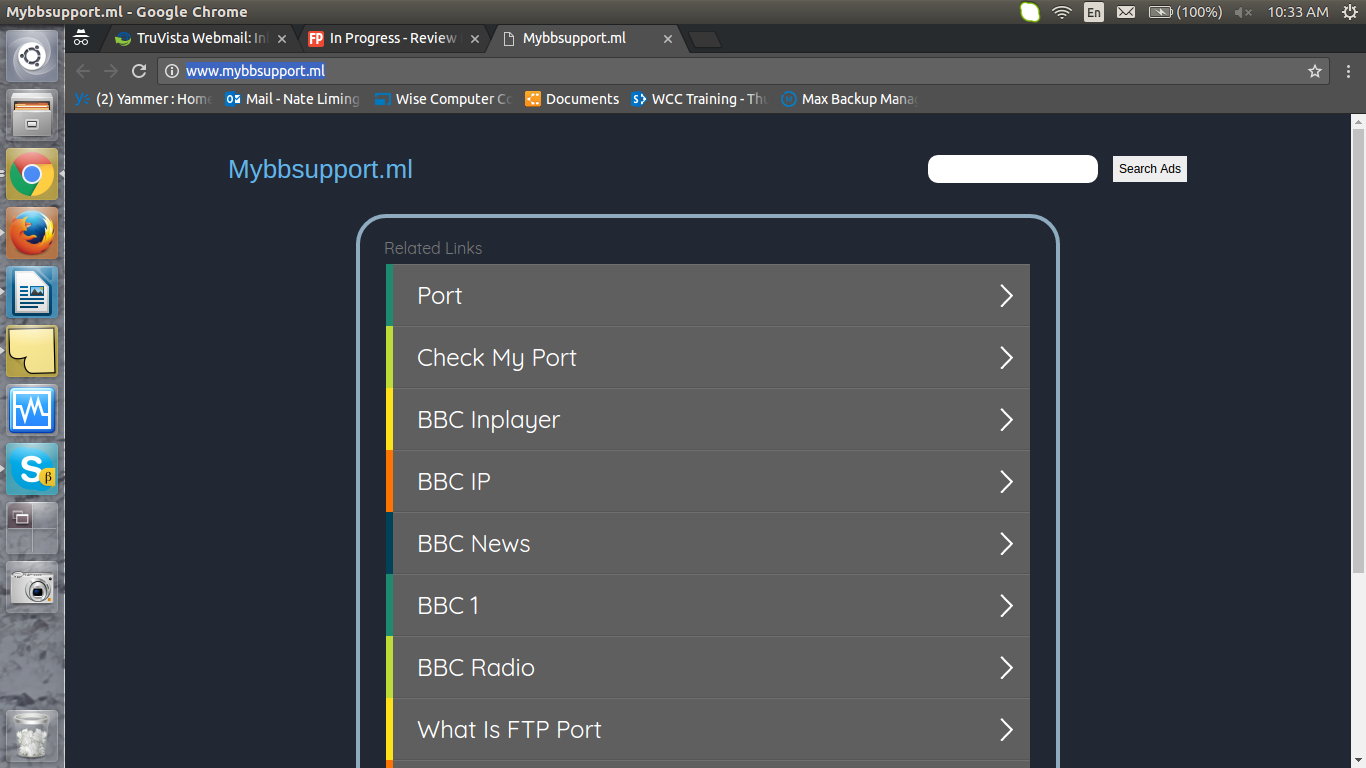
Task: Open the workspace switcher
Action: click(32, 528)
